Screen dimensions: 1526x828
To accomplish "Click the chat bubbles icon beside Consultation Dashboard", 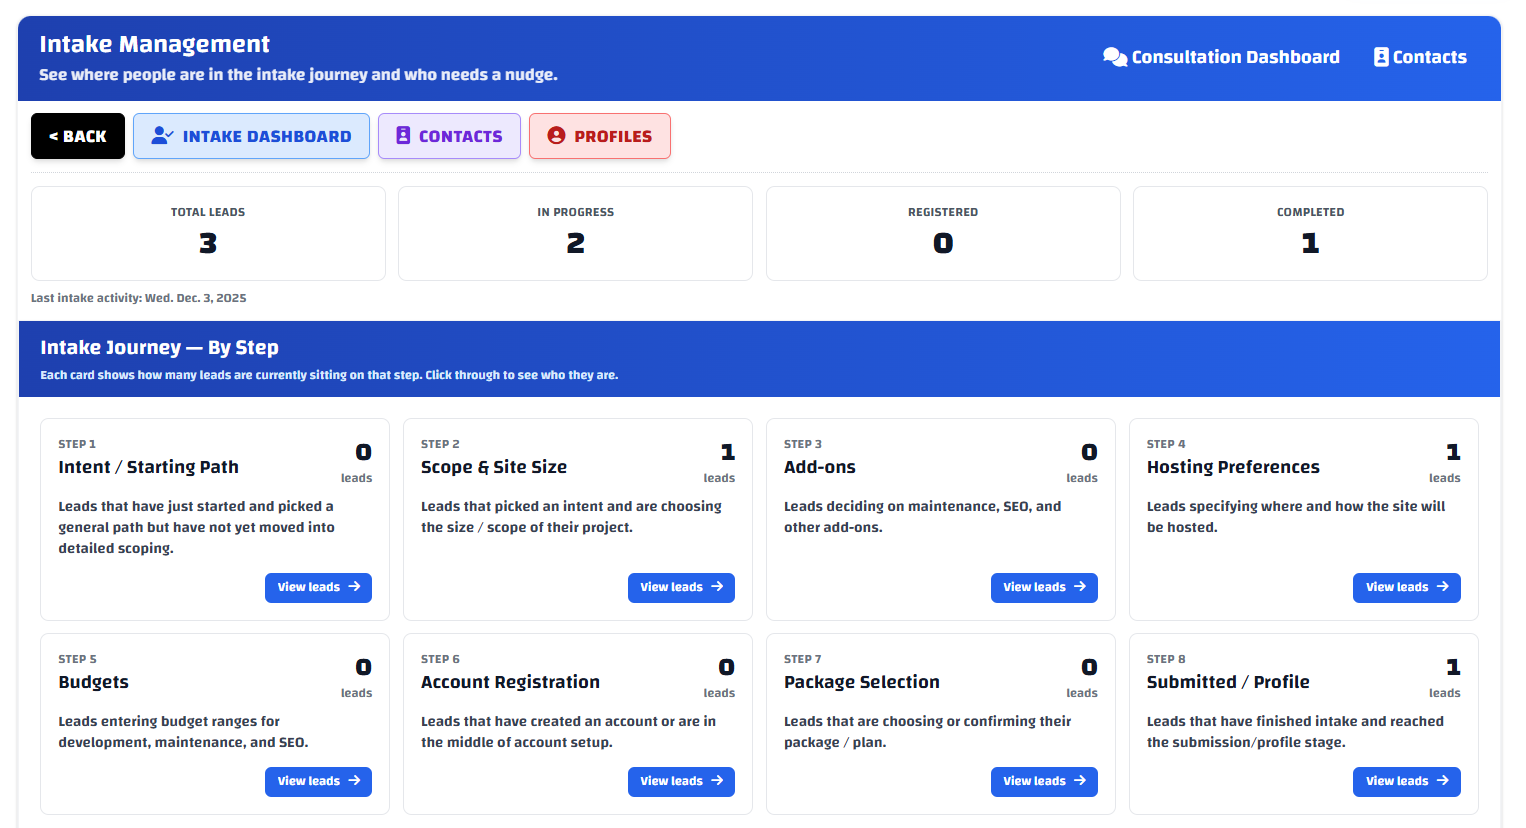I will (1114, 57).
